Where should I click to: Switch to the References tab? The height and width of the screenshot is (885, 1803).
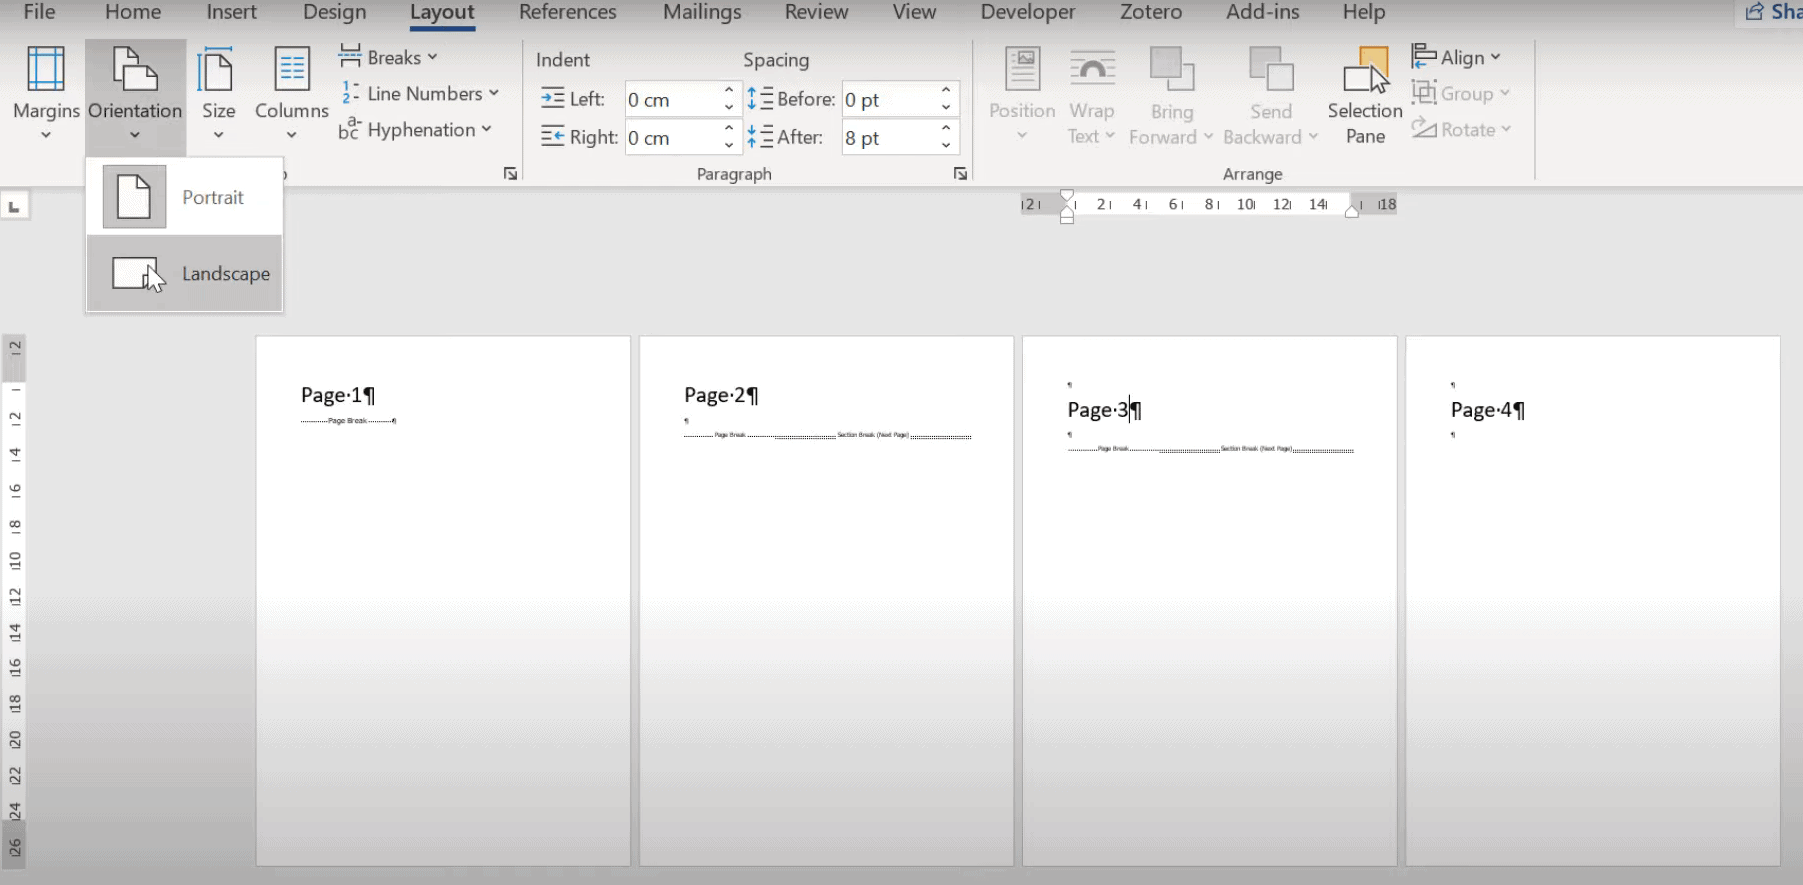click(567, 13)
